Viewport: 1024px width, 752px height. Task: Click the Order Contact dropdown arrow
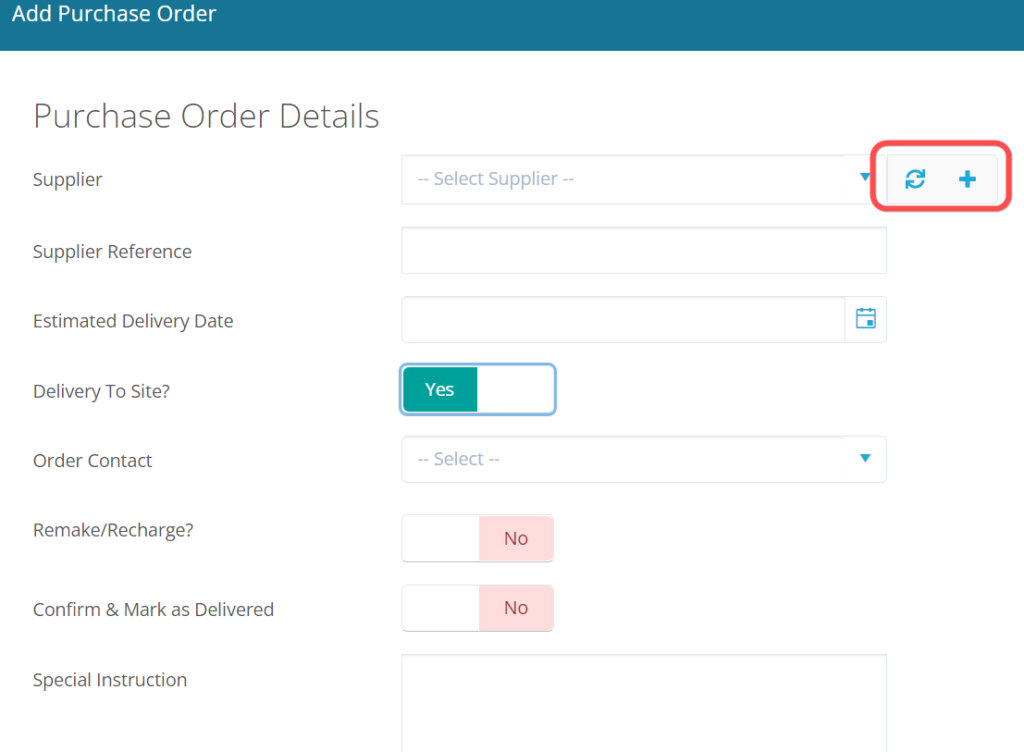(865, 458)
